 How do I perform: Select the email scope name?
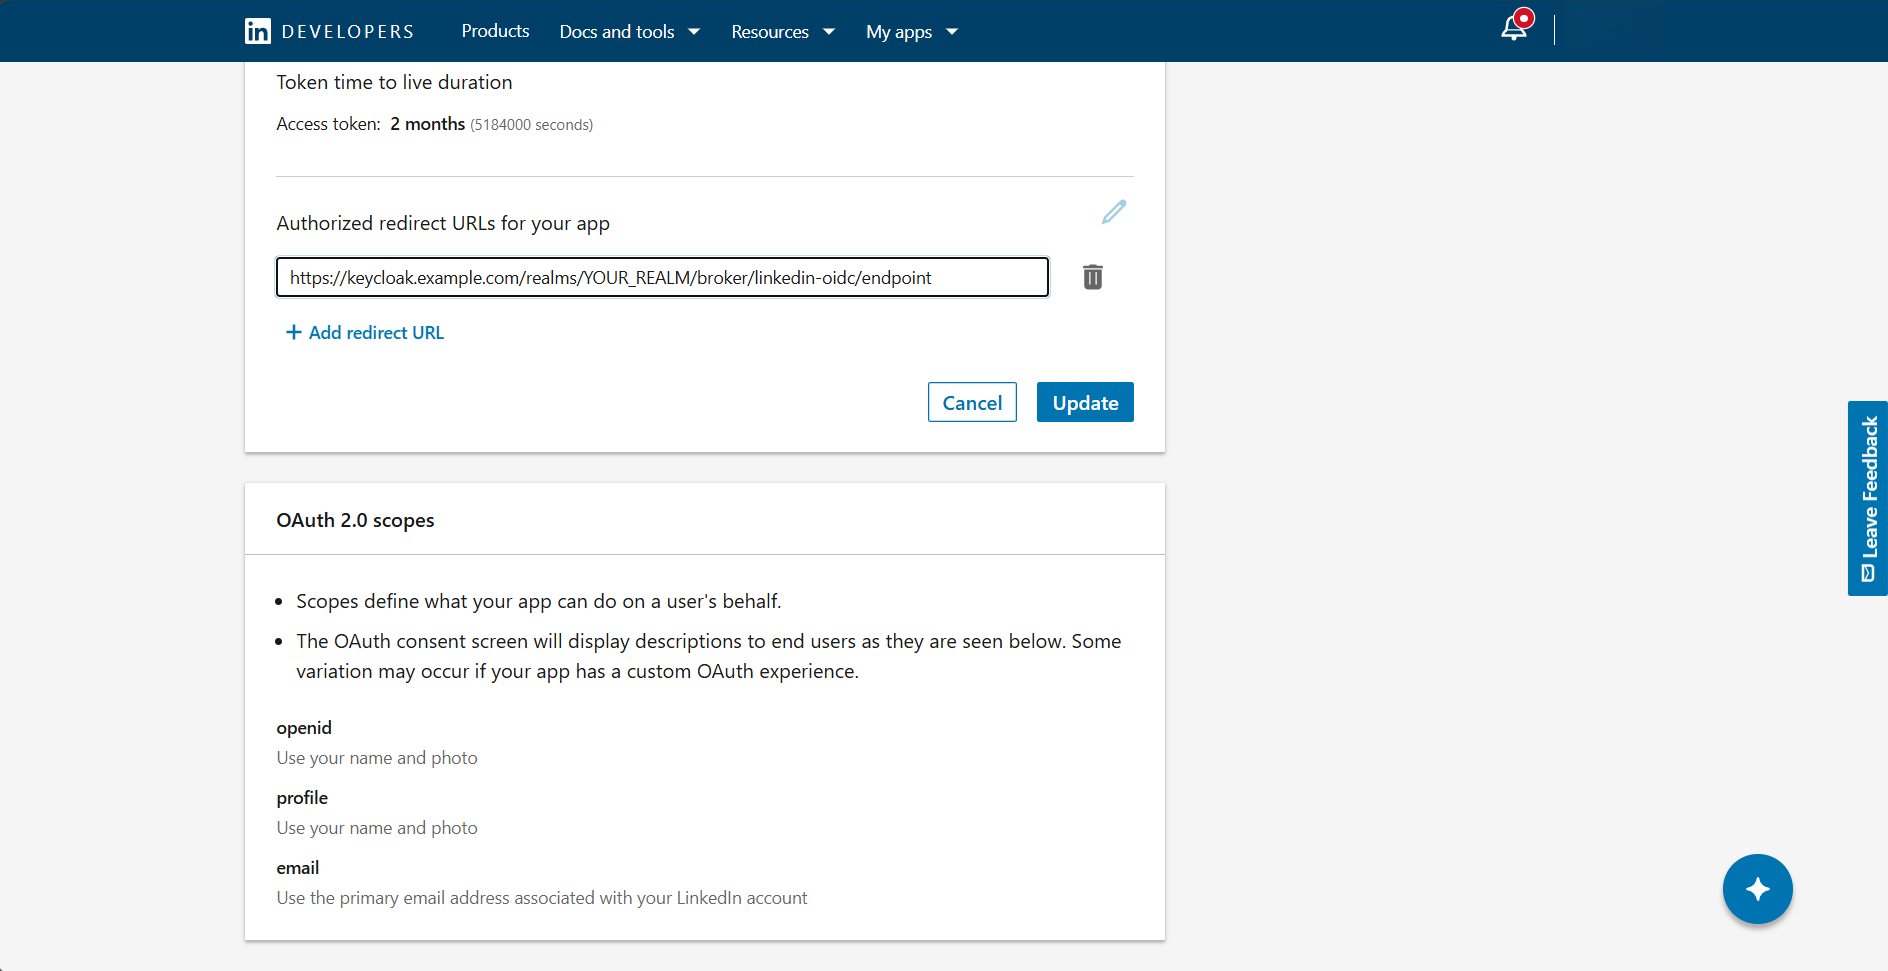pyautogui.click(x=298, y=868)
